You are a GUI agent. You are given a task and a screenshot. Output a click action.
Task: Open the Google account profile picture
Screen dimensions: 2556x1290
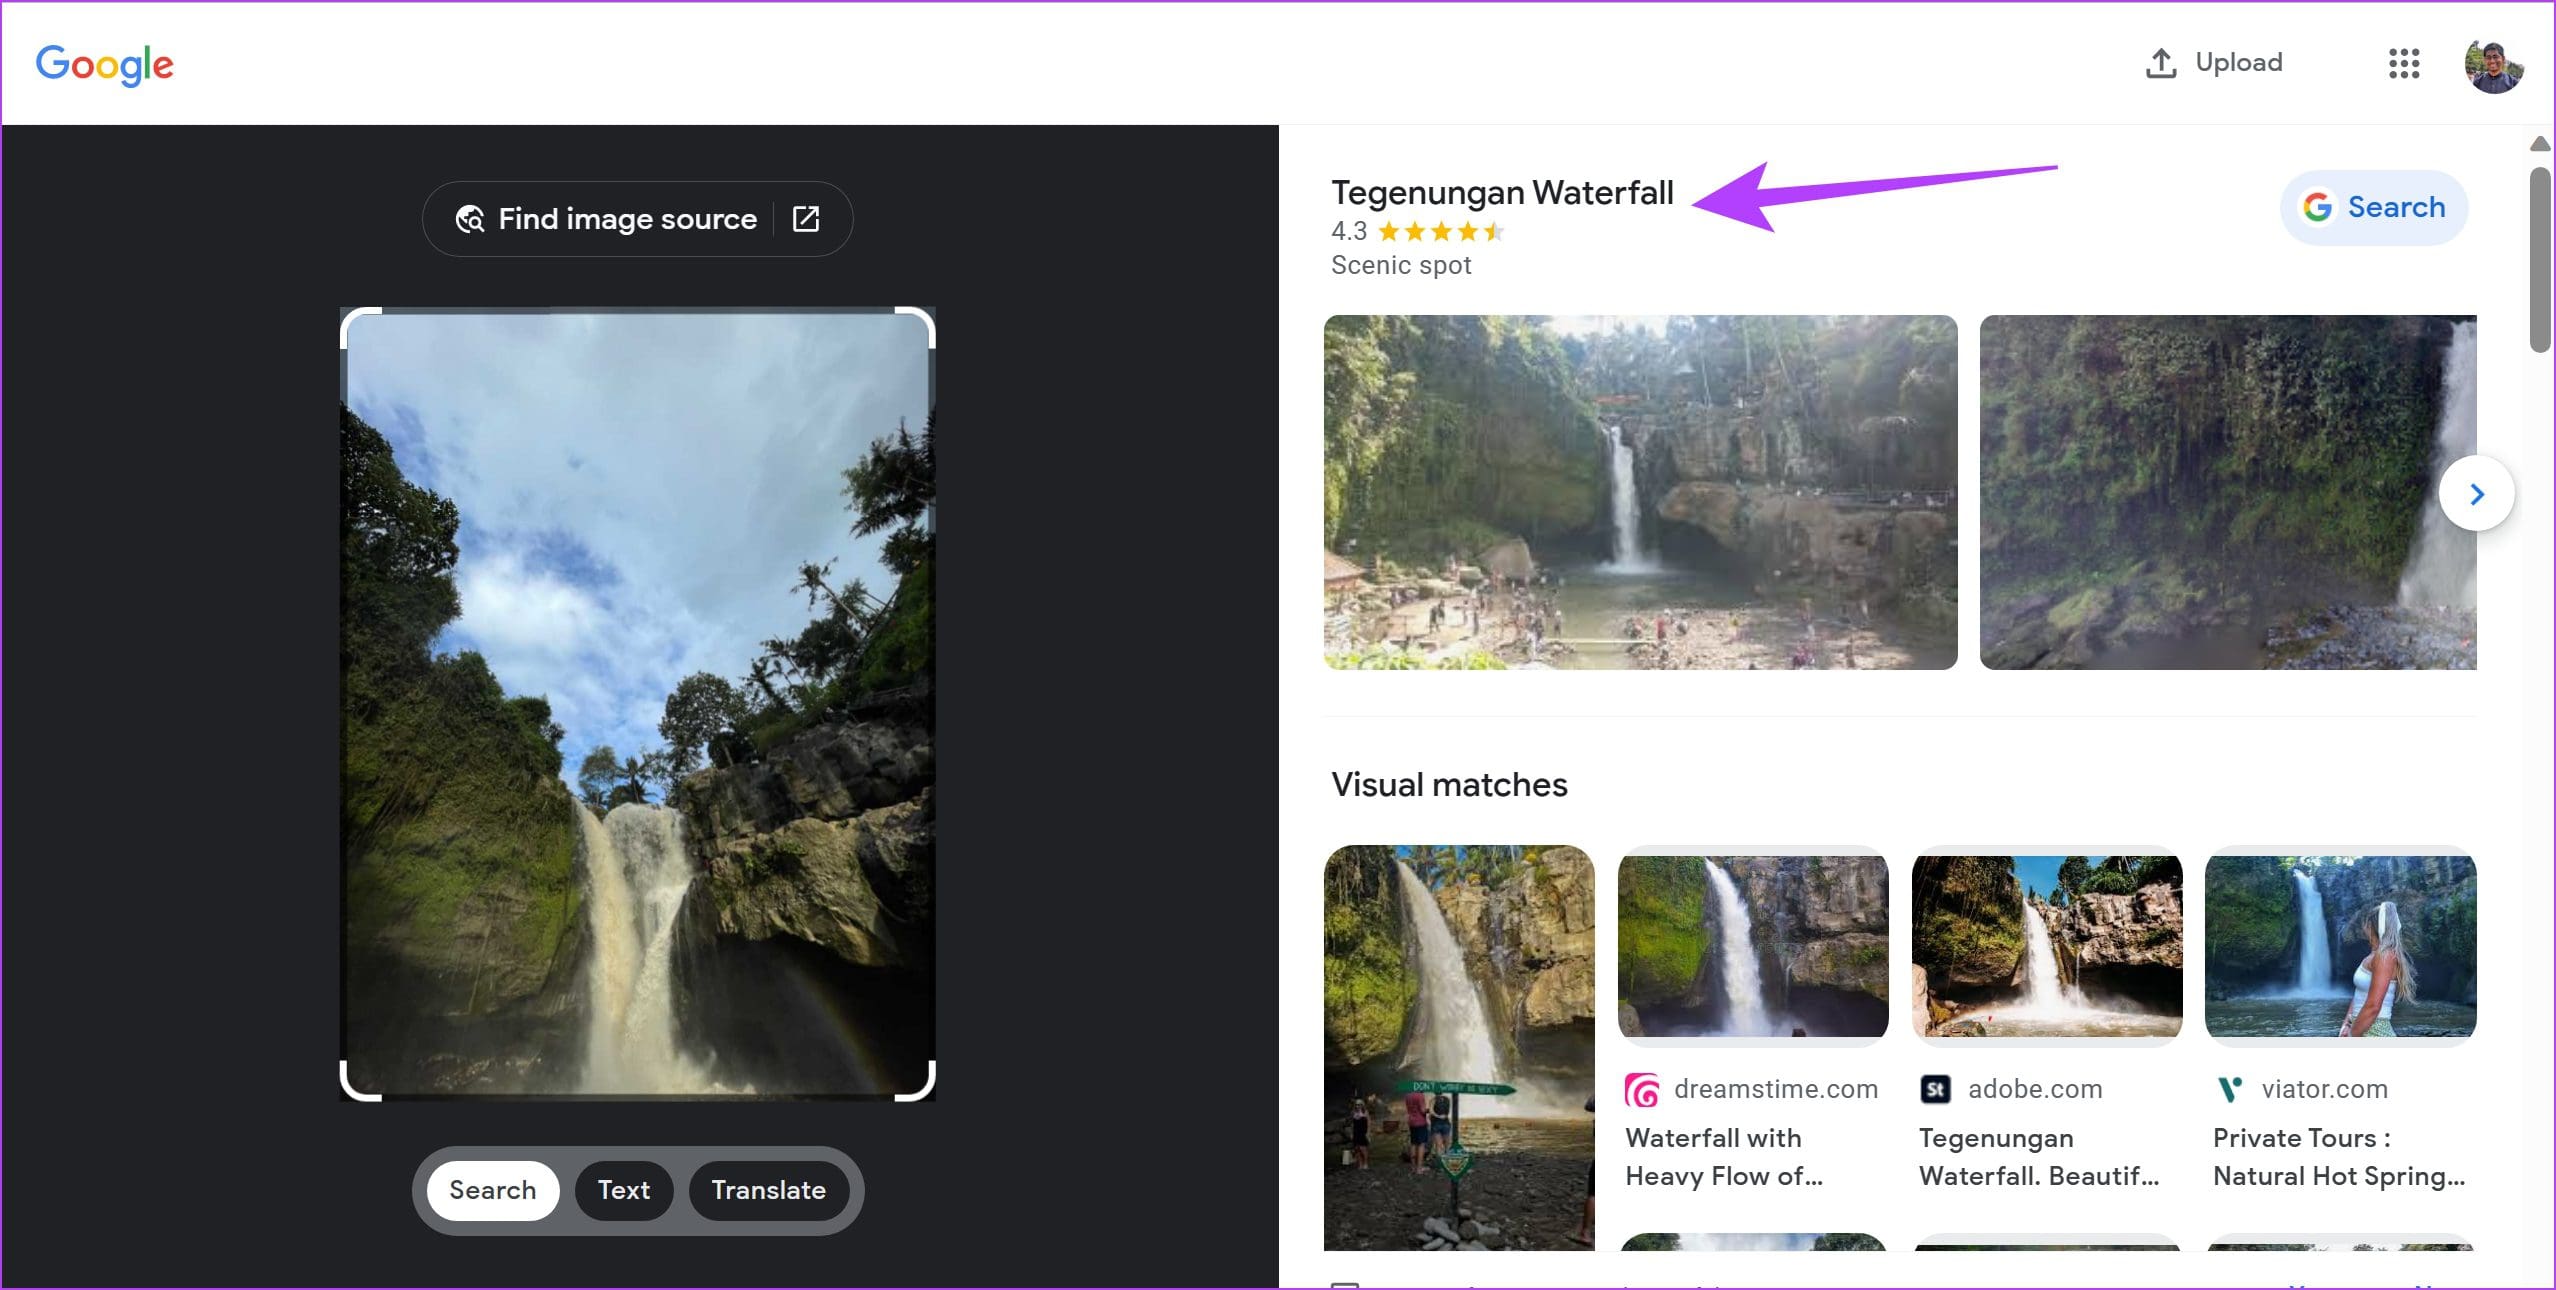2492,66
